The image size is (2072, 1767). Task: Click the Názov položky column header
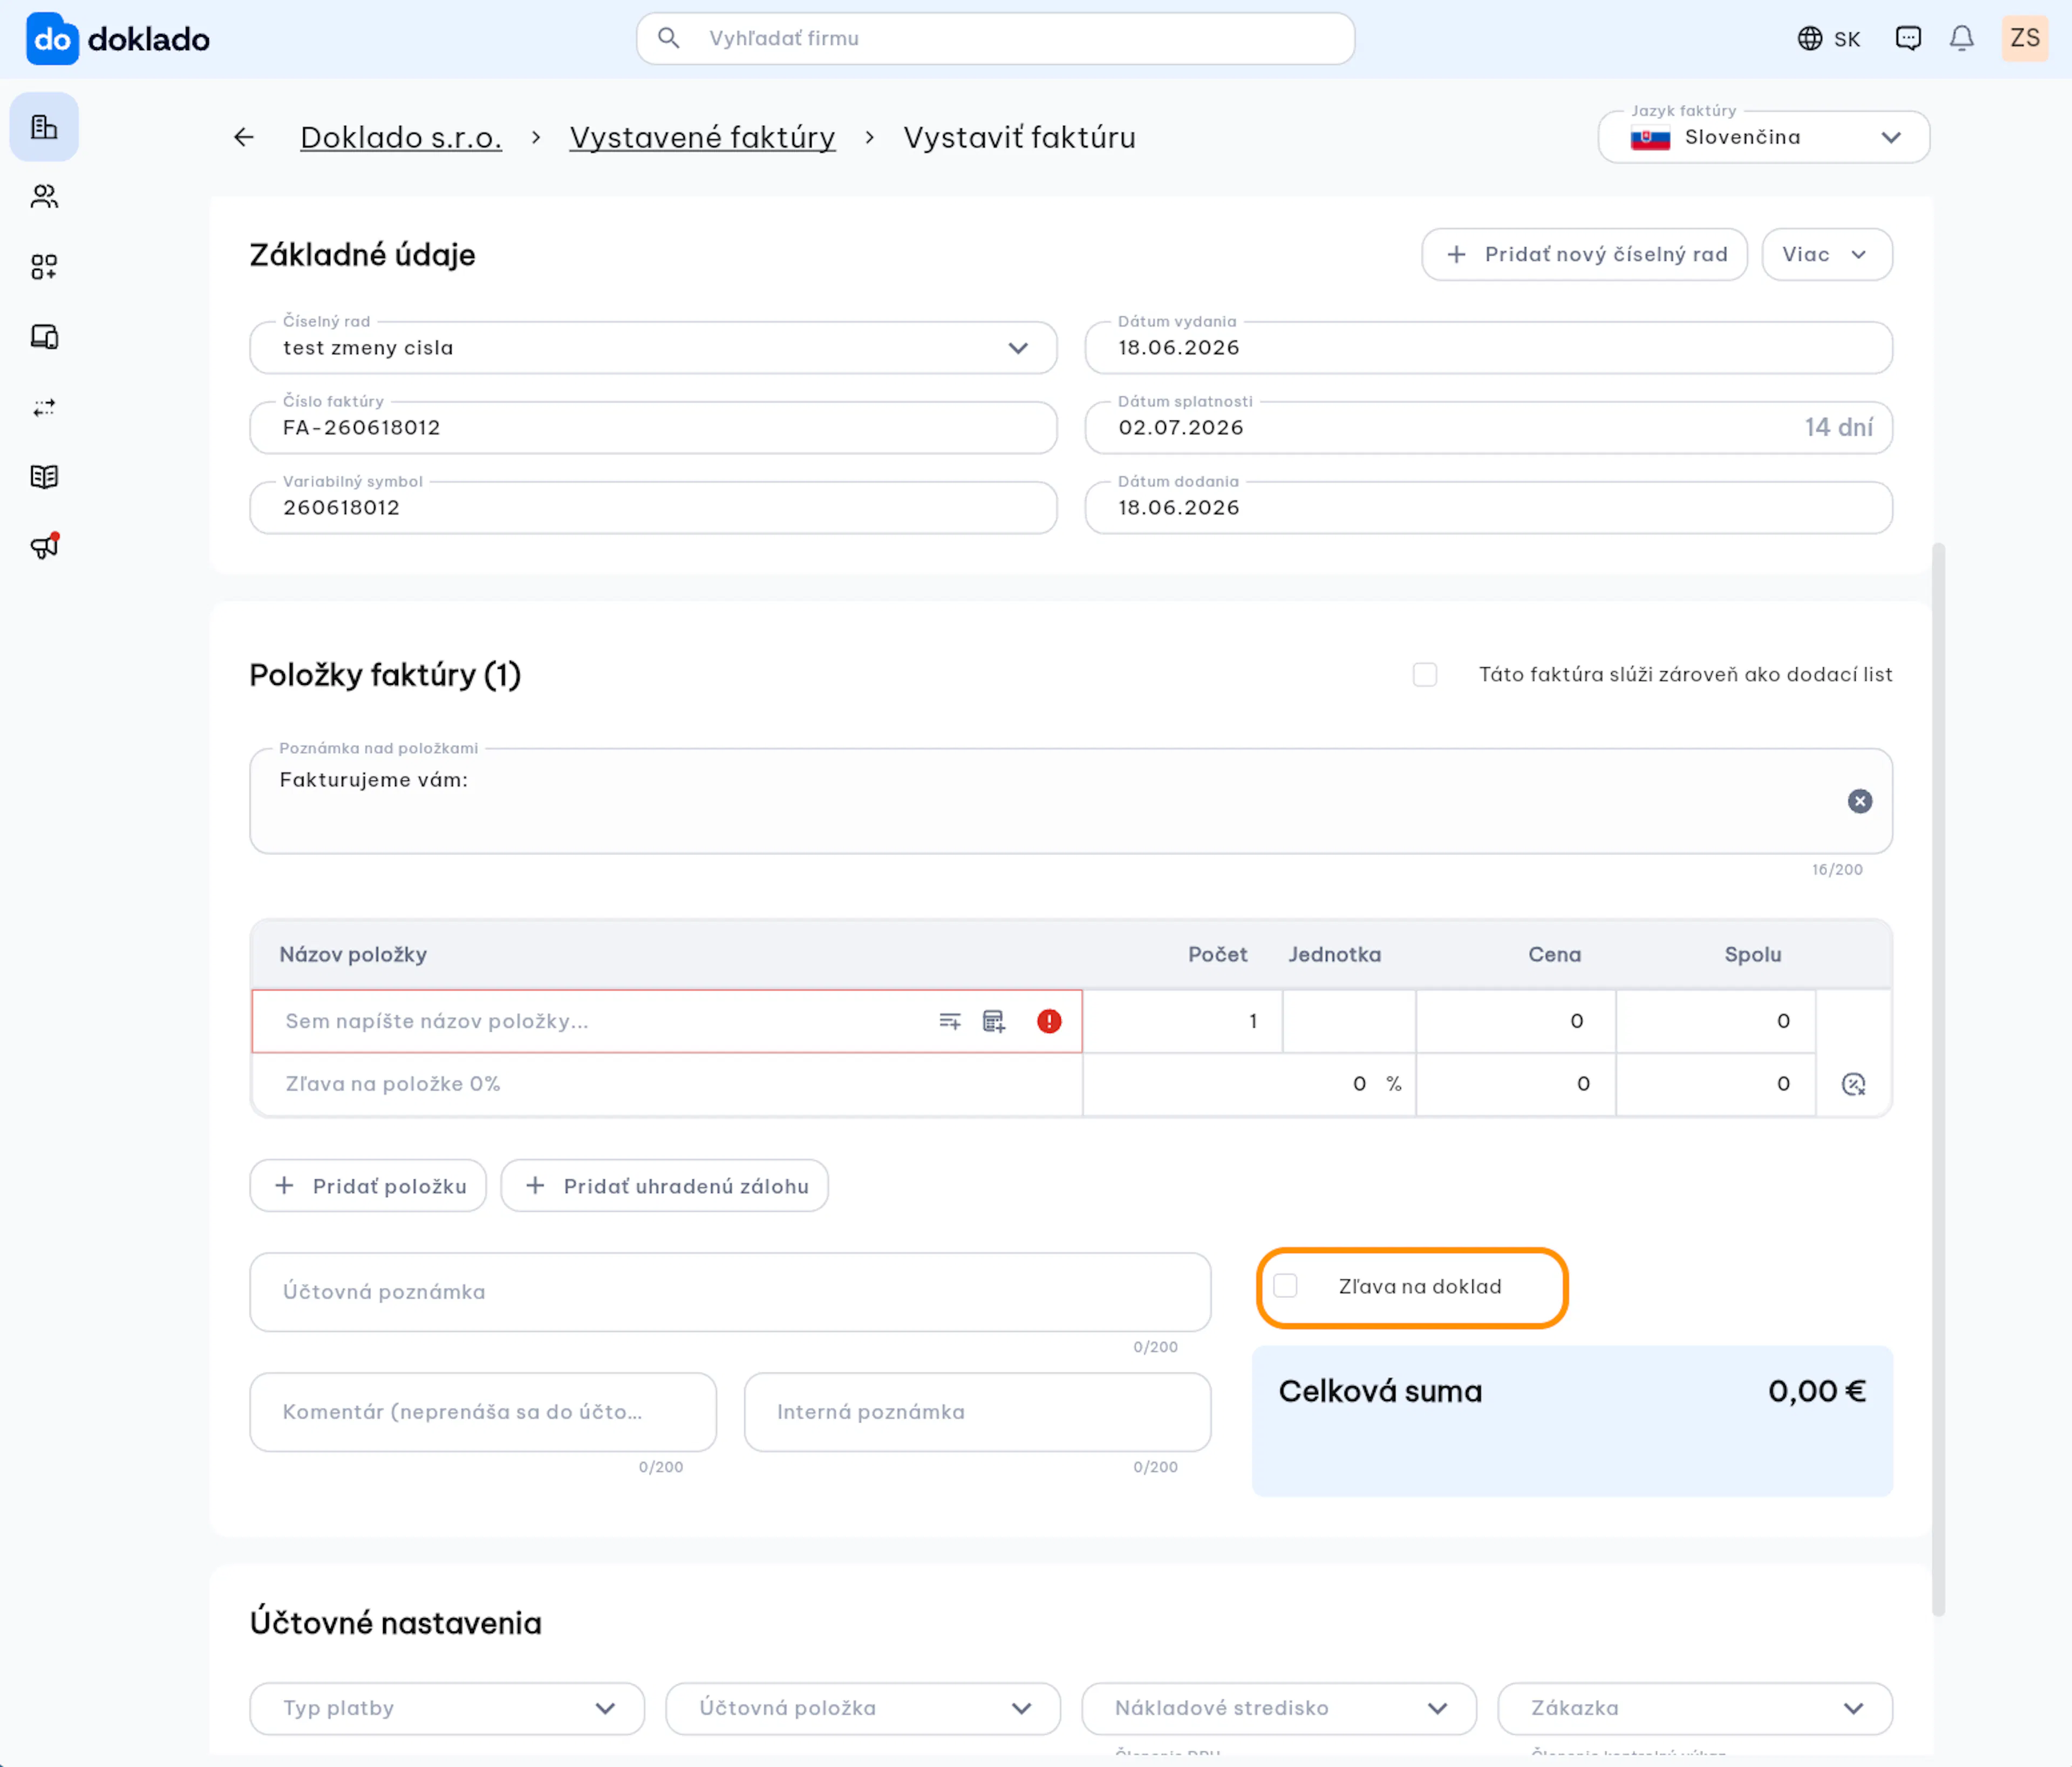click(353, 955)
